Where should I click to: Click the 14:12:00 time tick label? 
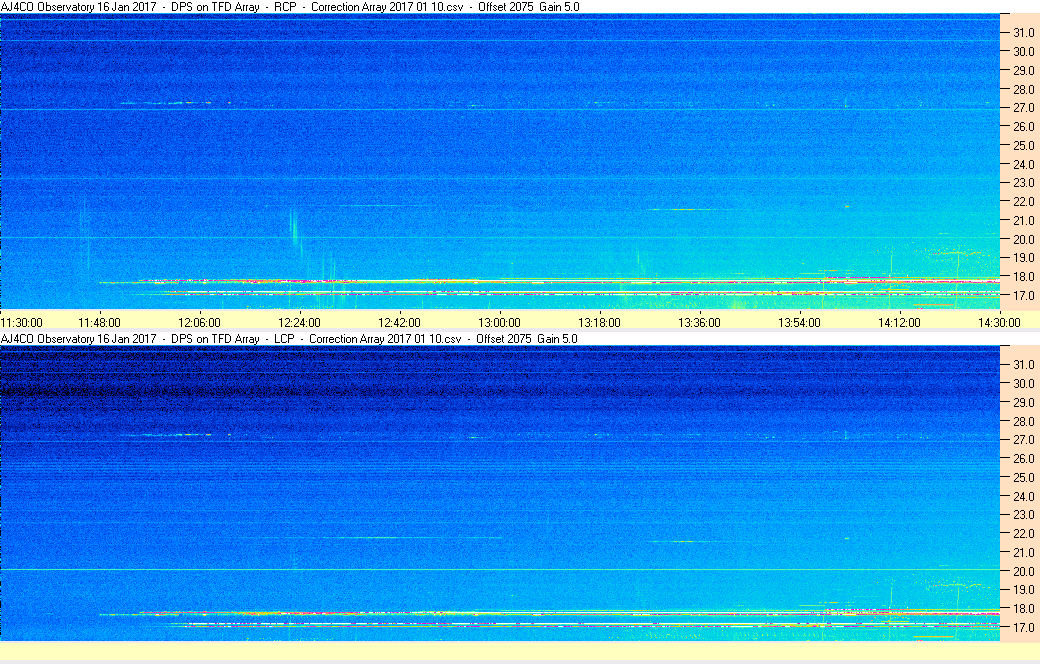899,322
